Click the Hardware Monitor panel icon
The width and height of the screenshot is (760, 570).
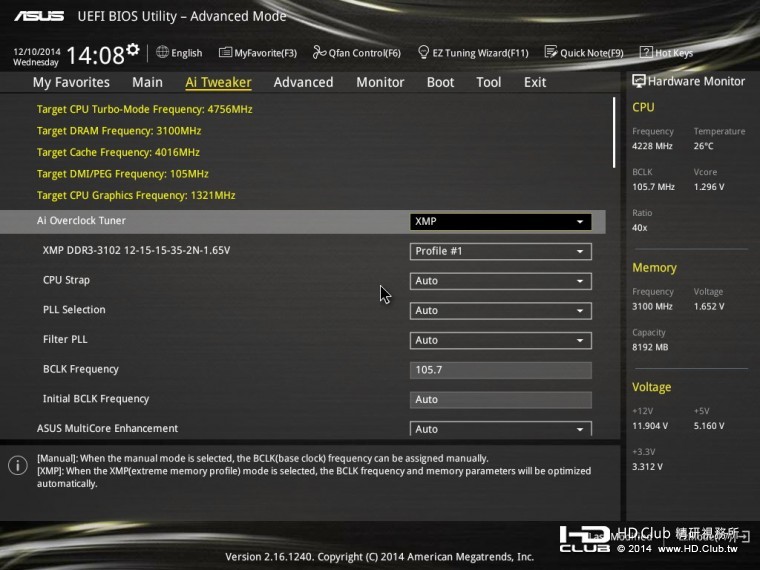(639, 81)
